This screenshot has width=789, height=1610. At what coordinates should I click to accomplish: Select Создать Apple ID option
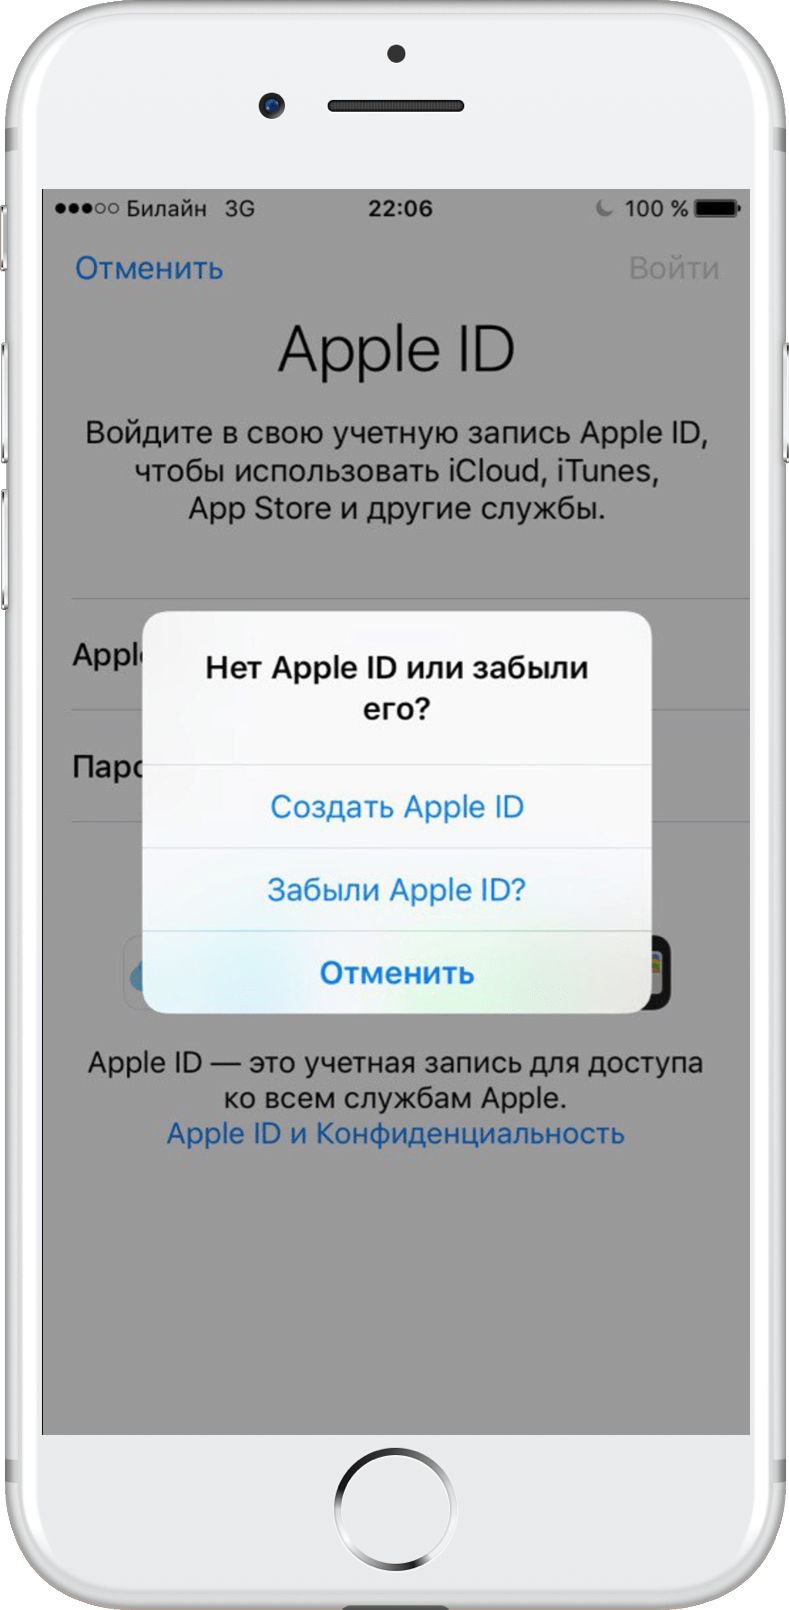point(397,807)
